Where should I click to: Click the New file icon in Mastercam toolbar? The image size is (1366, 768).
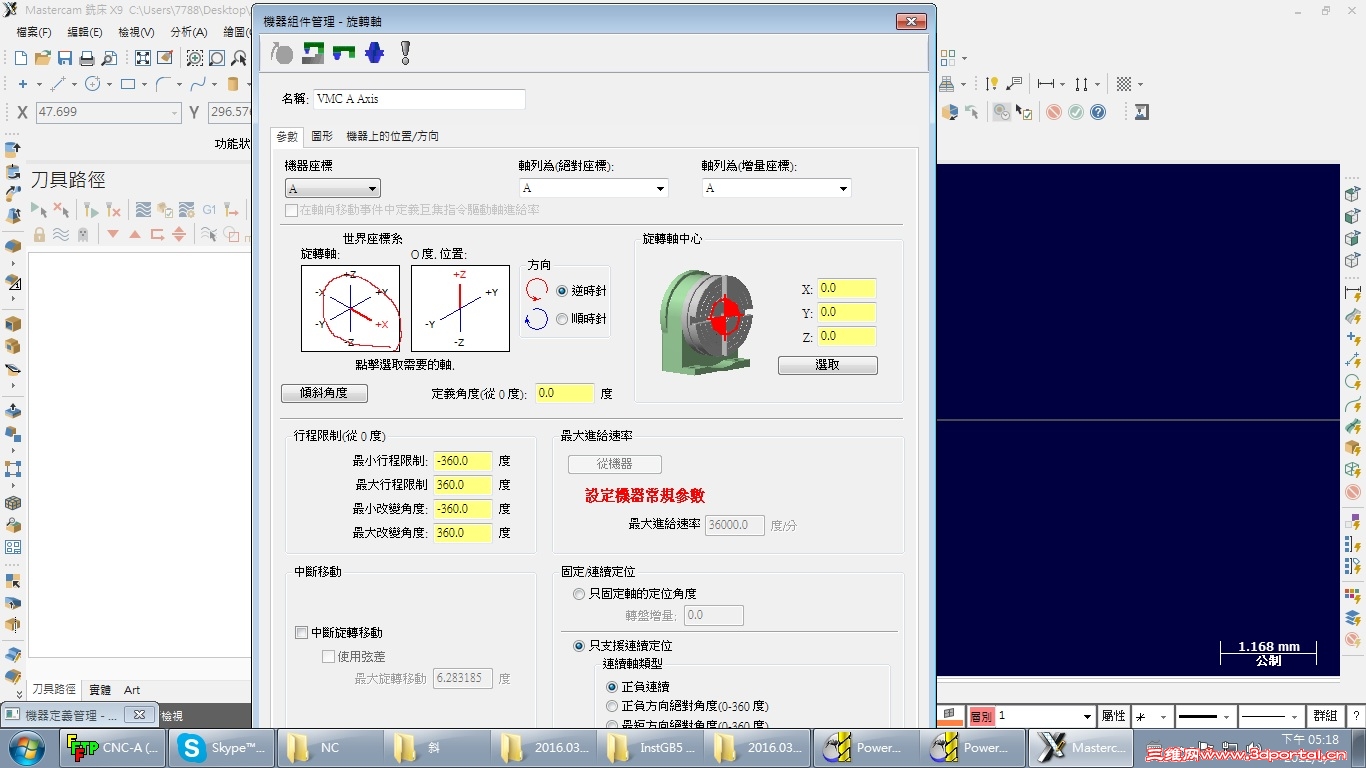[21, 59]
